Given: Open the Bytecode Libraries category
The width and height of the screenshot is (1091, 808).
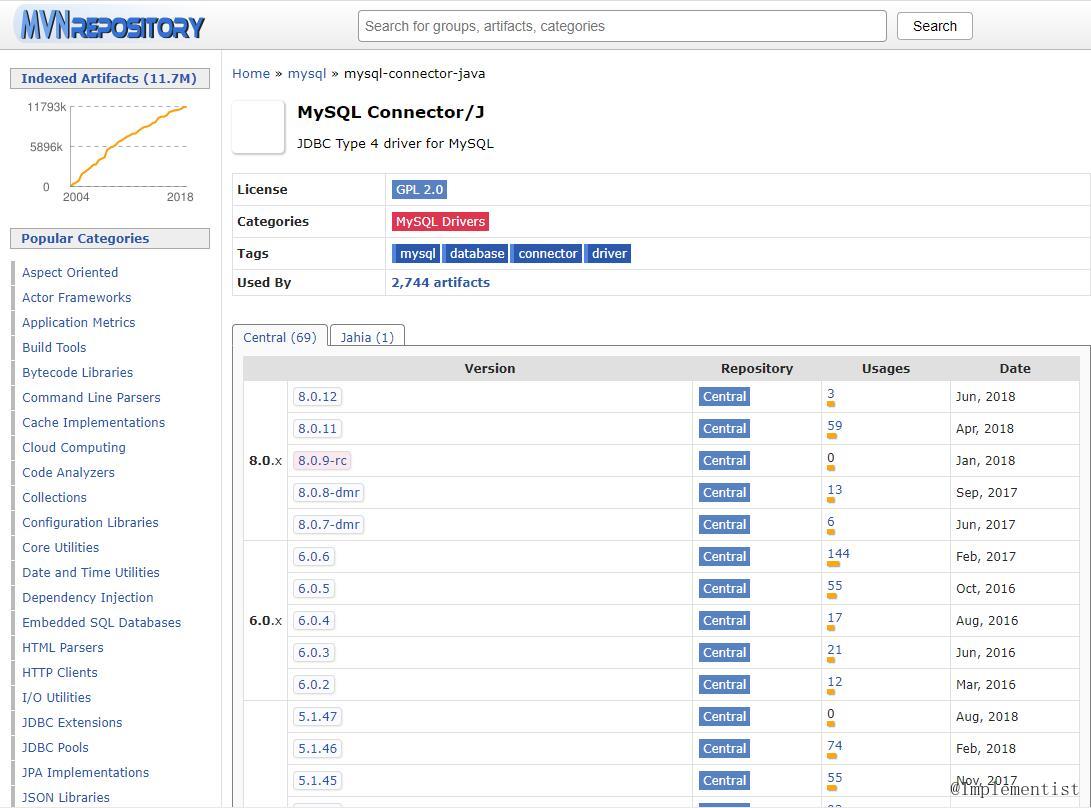Looking at the screenshot, I should (77, 373).
